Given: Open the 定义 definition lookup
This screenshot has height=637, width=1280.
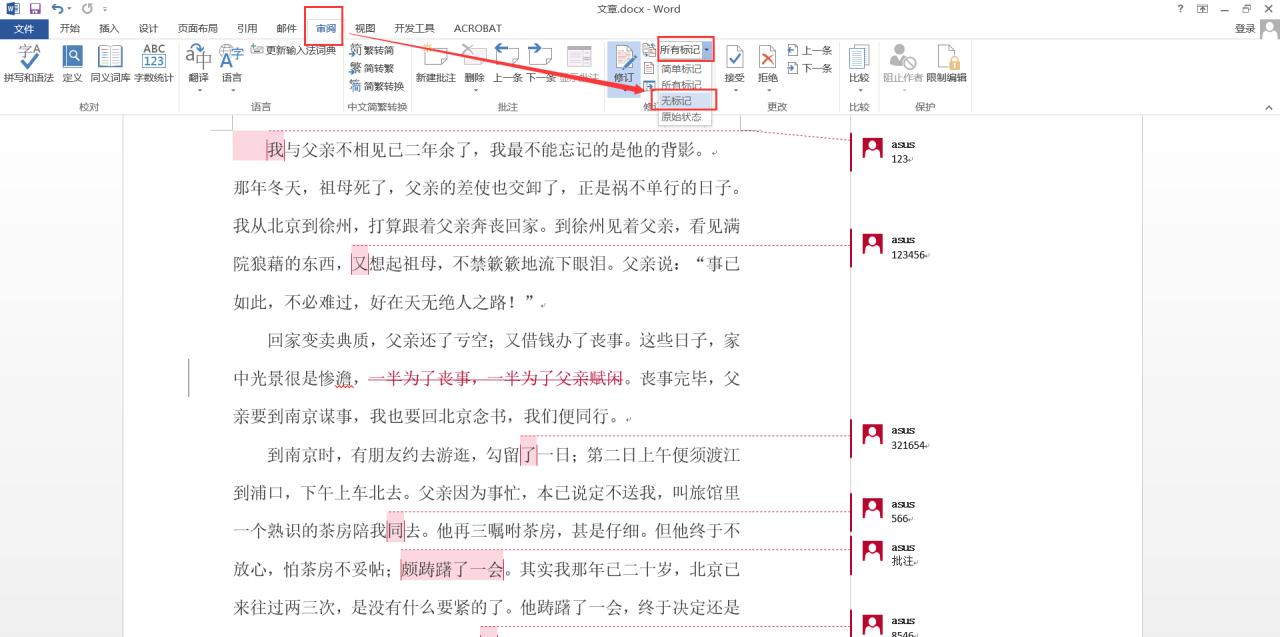Looking at the screenshot, I should click(x=72, y=64).
